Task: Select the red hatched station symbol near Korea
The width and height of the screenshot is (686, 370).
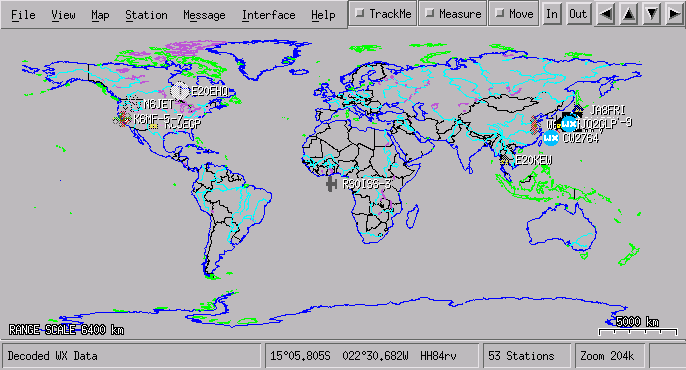Action: 535,125
